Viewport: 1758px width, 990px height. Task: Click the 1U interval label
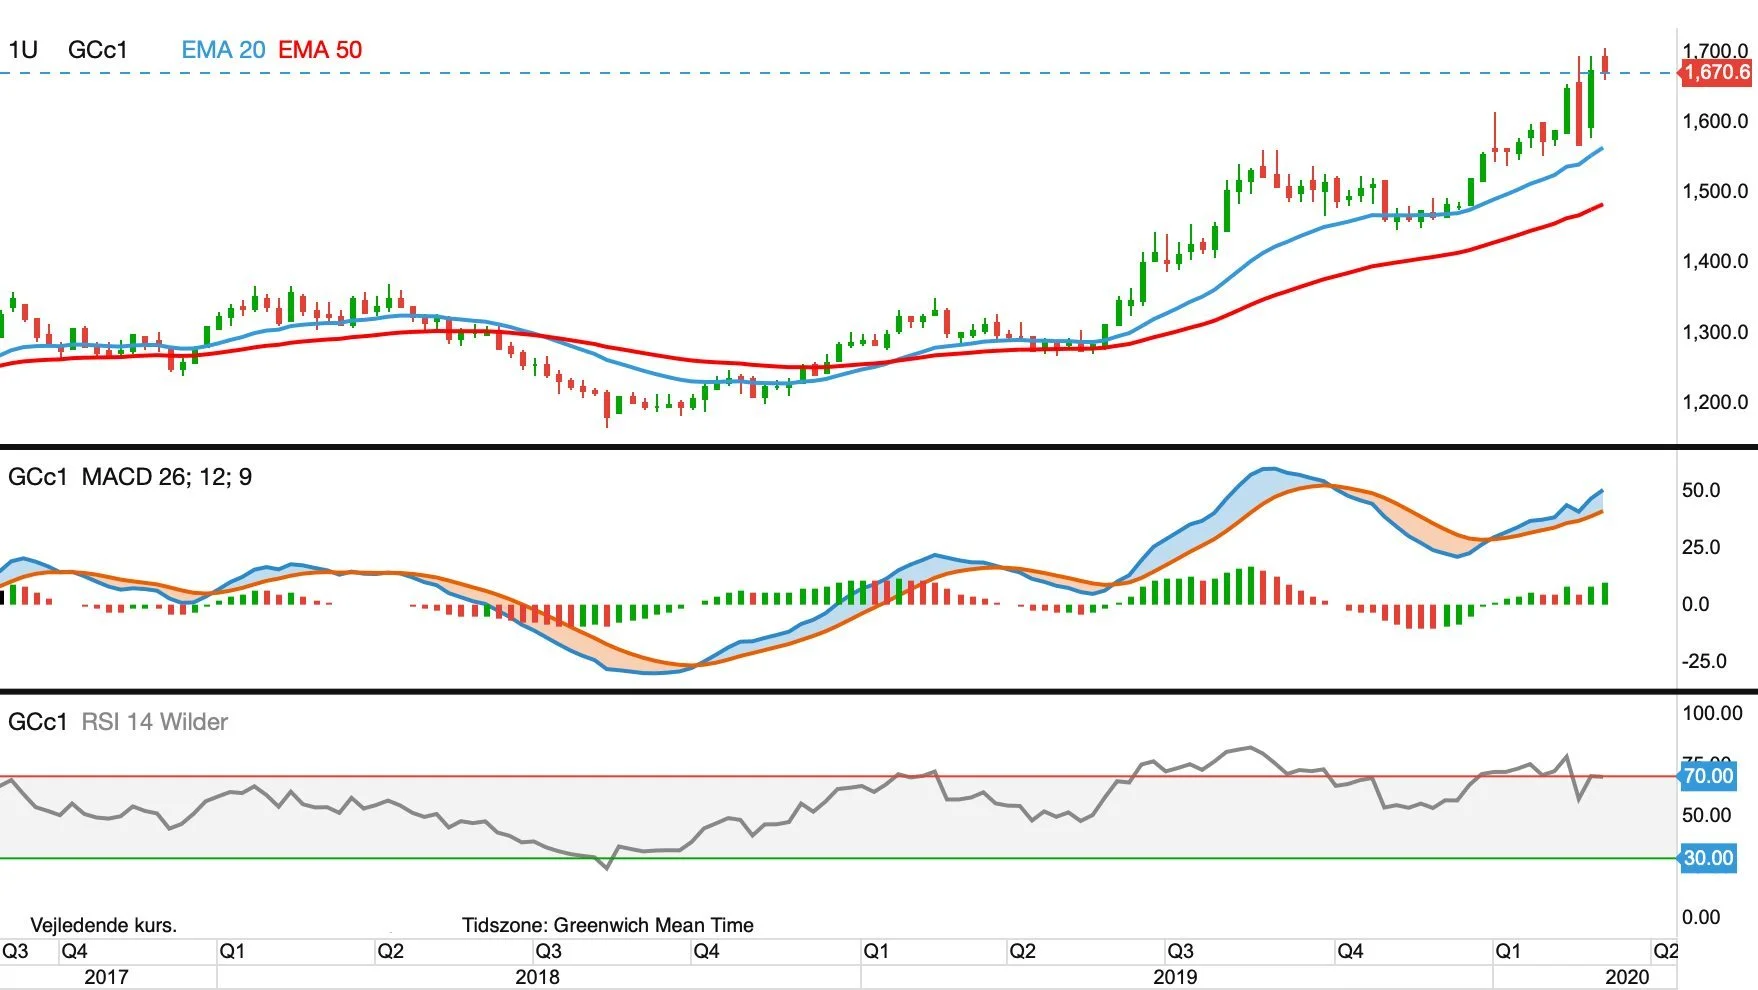click(x=23, y=50)
